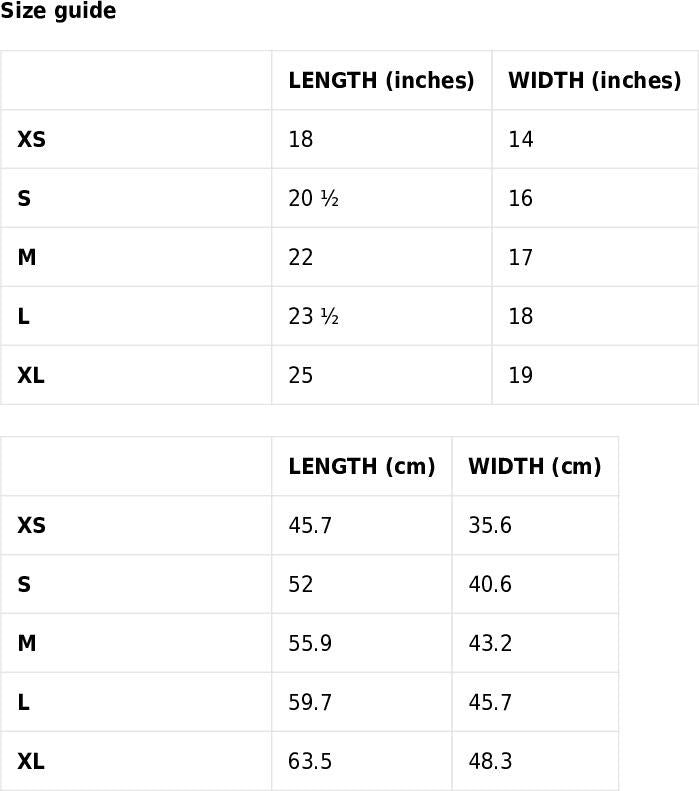Select the width value 17 for M
The height and width of the screenshot is (791, 699).
521,257
